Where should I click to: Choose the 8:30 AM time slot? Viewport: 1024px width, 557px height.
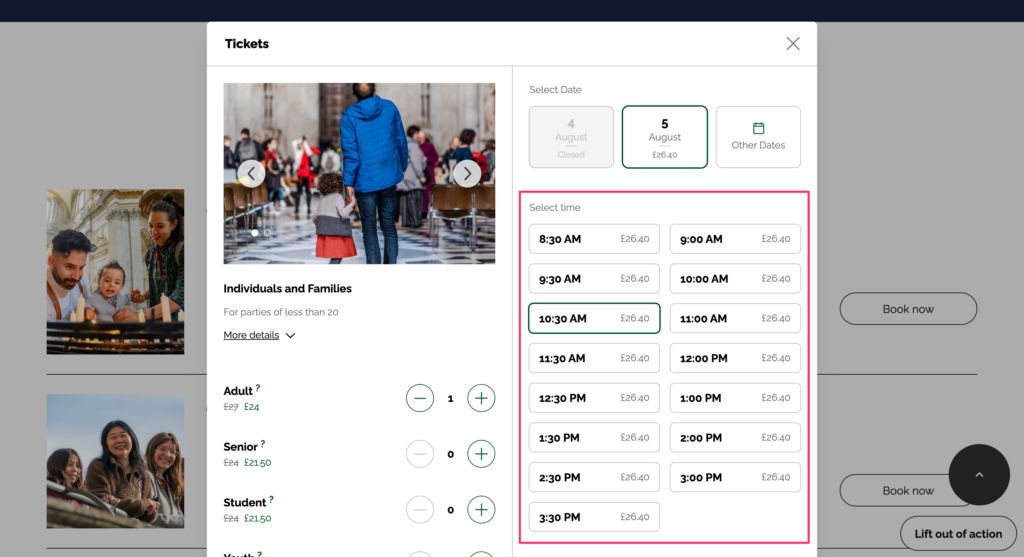[x=594, y=239]
